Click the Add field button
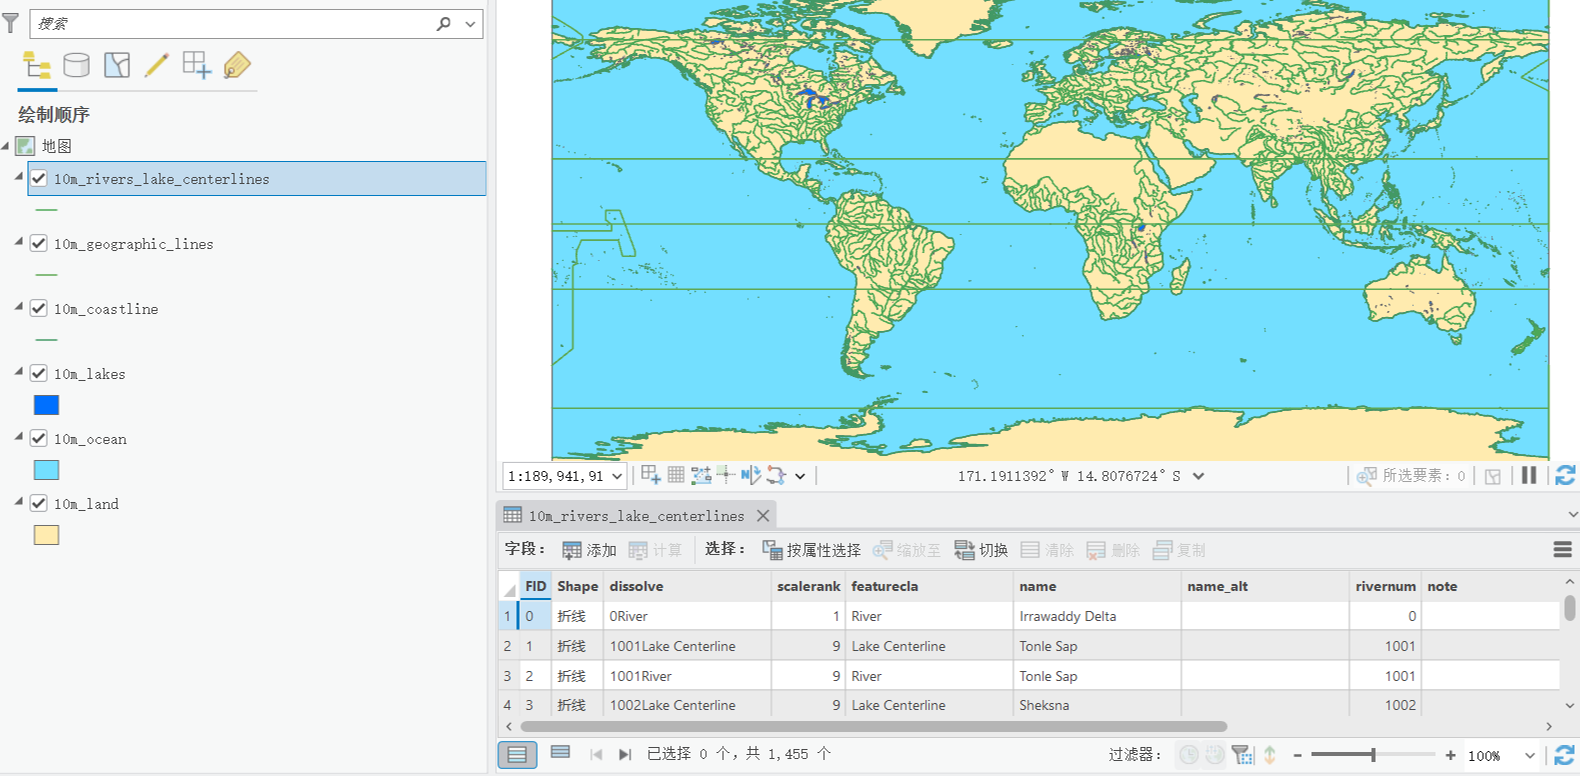The width and height of the screenshot is (1581, 776). point(589,550)
